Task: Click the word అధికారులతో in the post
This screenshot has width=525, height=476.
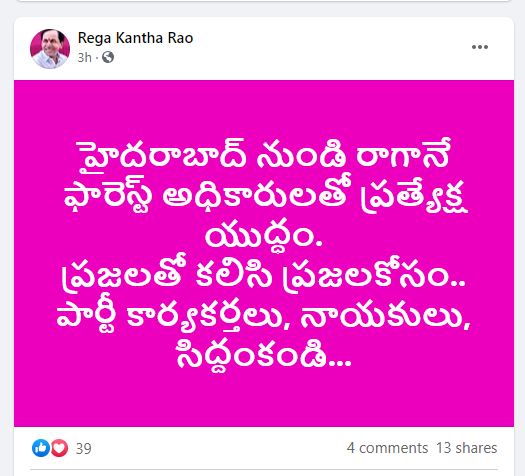Action: [x=255, y=194]
